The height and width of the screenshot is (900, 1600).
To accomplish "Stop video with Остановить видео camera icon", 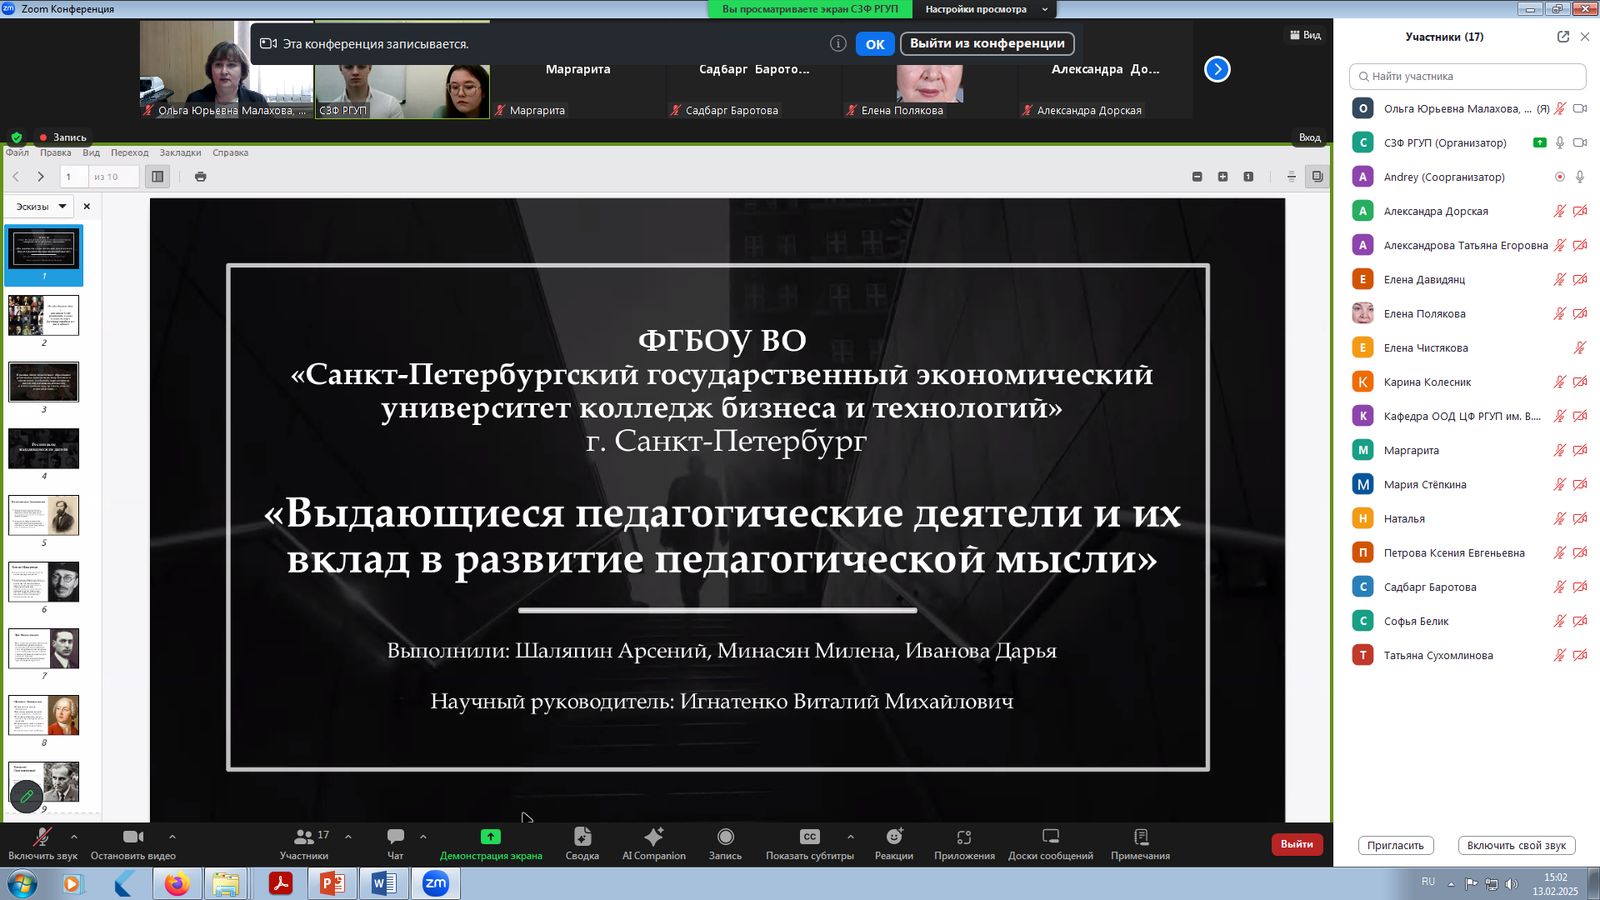I will coord(133,837).
